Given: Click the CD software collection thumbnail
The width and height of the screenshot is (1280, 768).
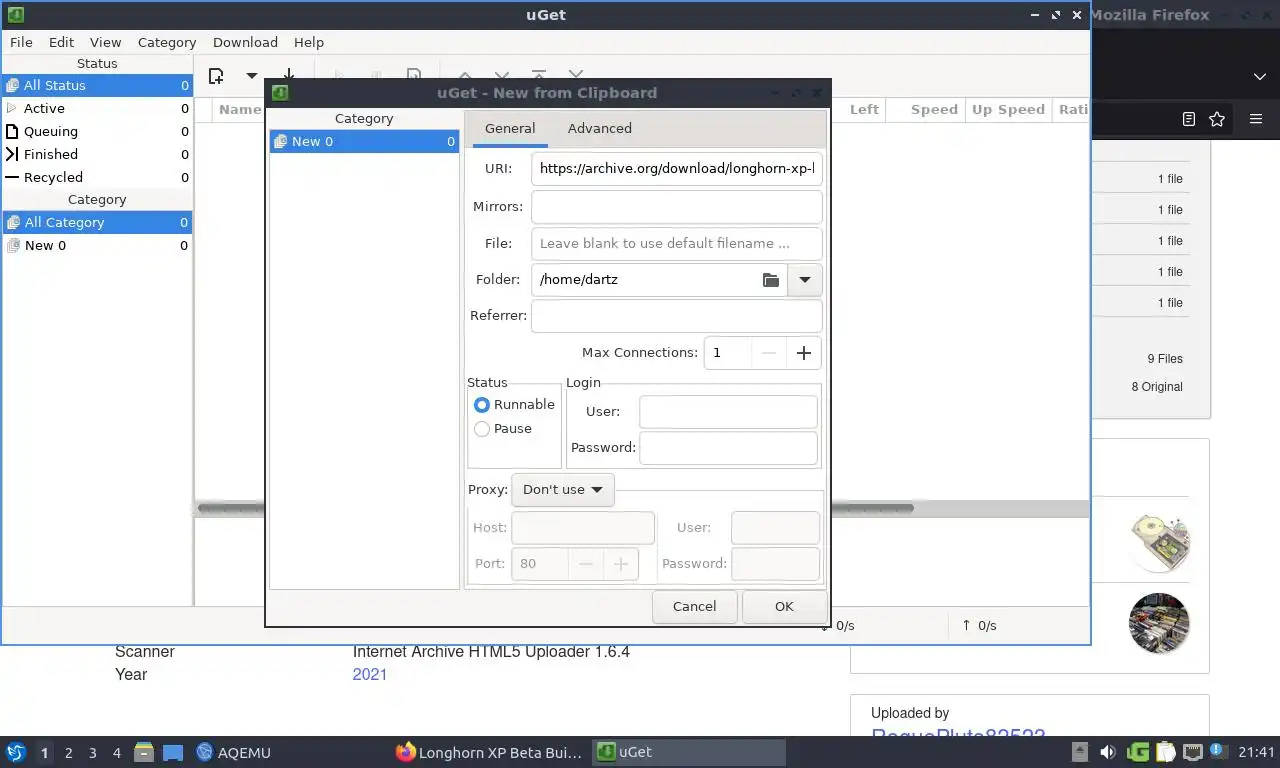Looking at the screenshot, I should (x=1159, y=543).
